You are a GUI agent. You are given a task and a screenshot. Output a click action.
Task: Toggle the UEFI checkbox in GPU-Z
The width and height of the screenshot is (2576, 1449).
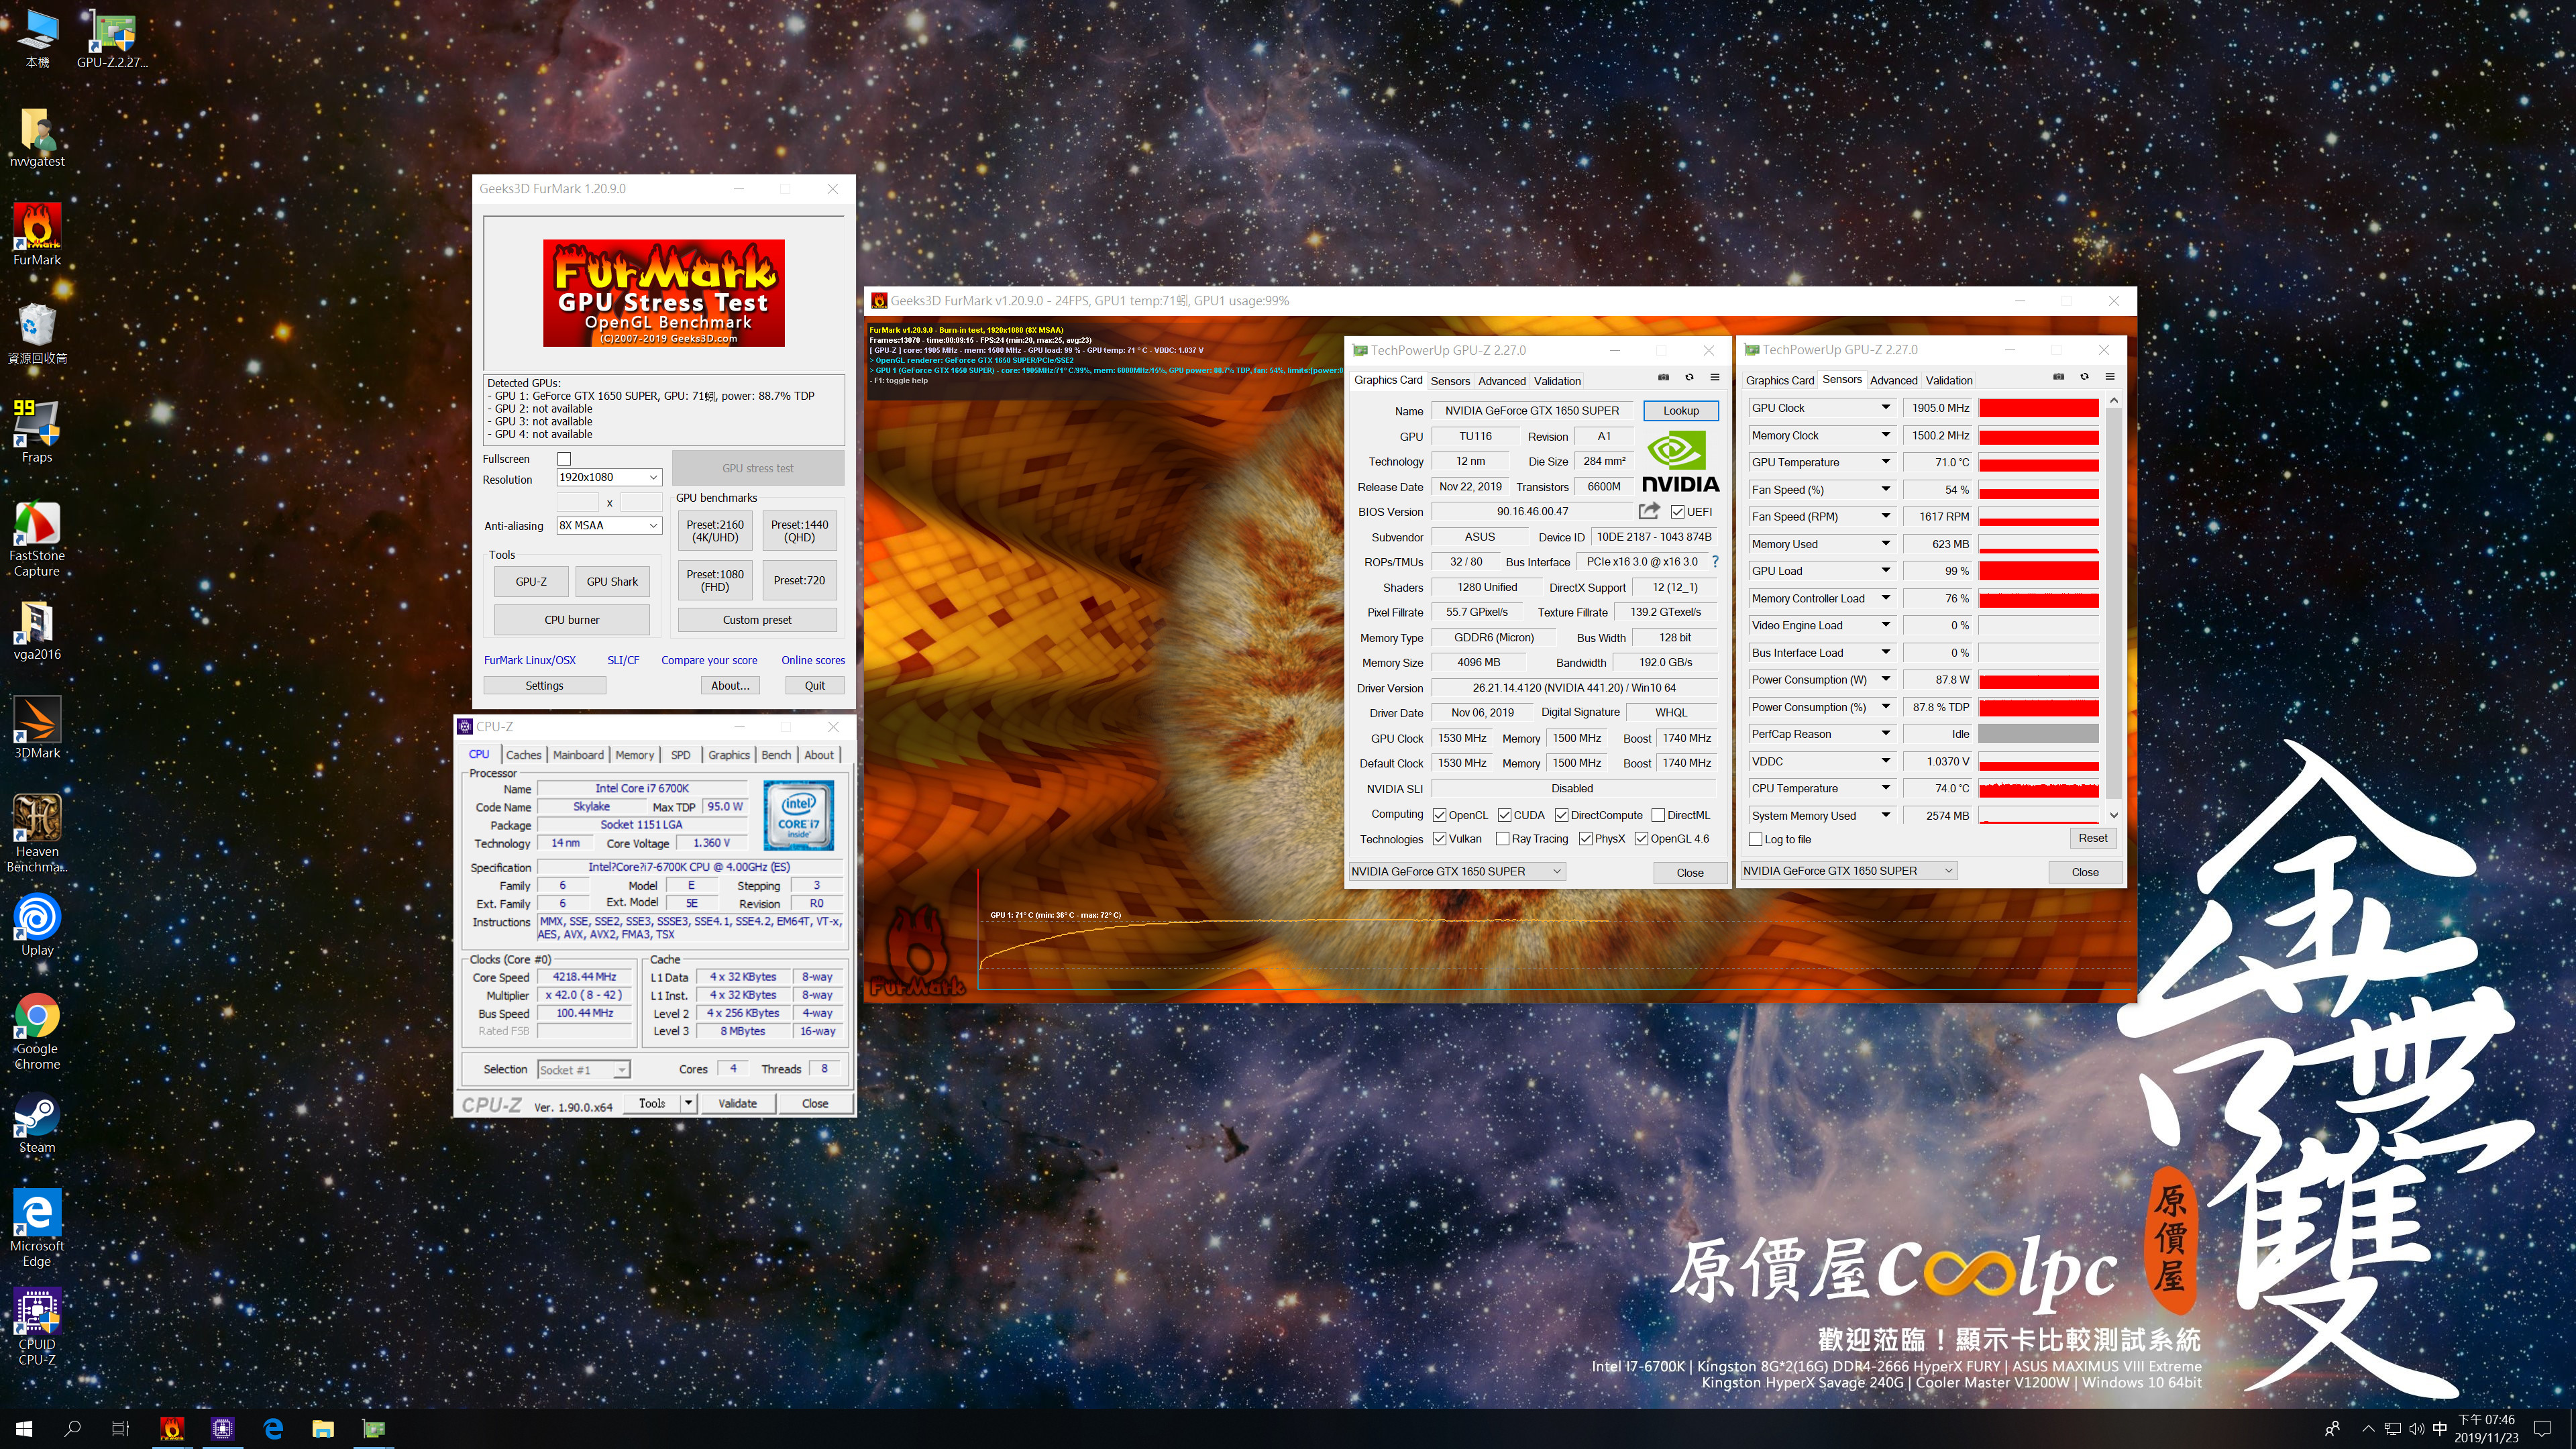click(1677, 512)
